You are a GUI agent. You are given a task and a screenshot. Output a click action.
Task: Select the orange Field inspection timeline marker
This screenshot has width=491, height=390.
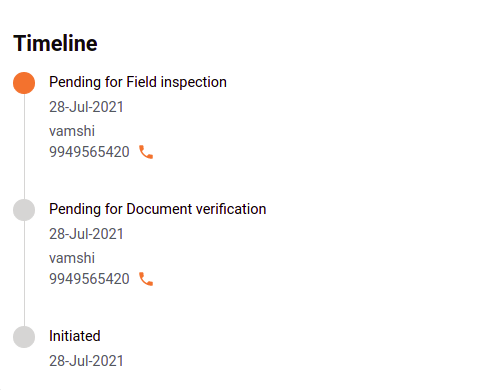pos(24,83)
